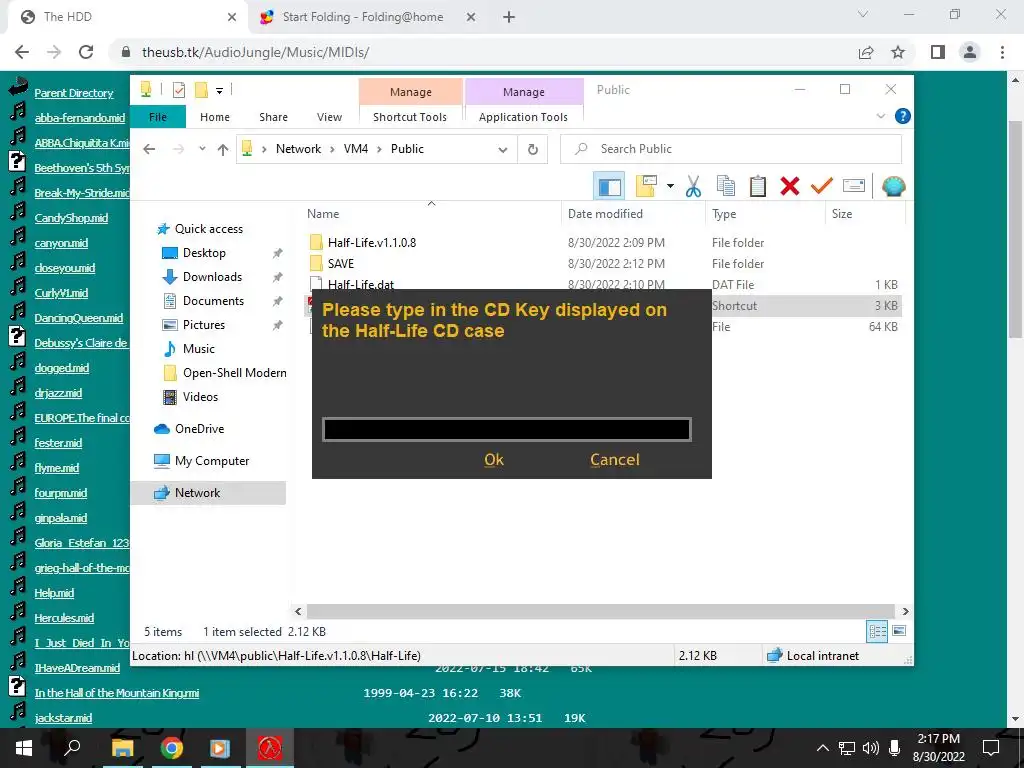Refresh the Public folder view

coord(533,150)
